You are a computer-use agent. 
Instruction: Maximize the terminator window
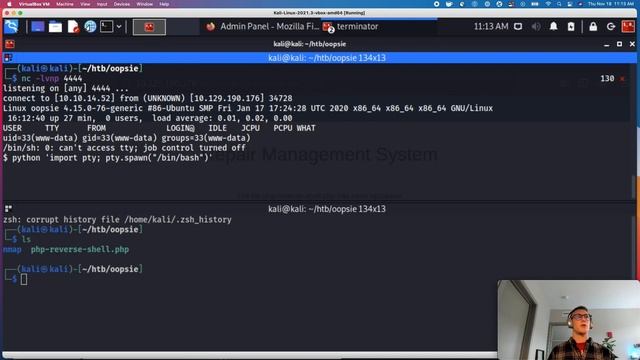click(x=619, y=44)
